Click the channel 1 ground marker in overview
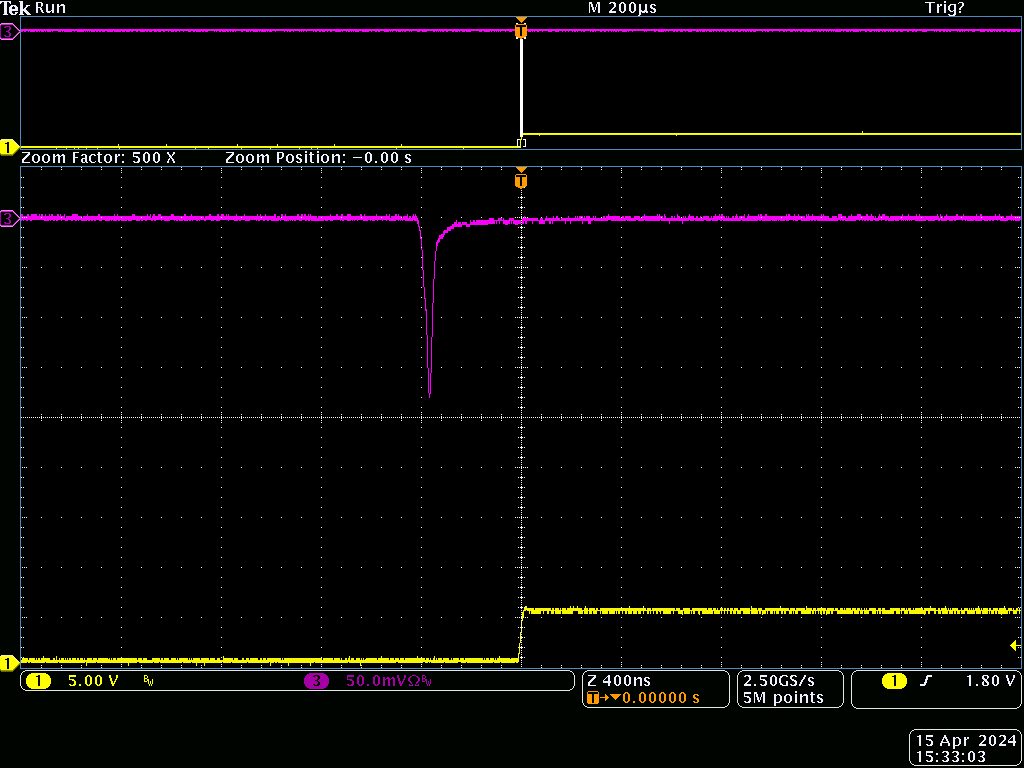The width and height of the screenshot is (1024, 768). tap(9, 148)
